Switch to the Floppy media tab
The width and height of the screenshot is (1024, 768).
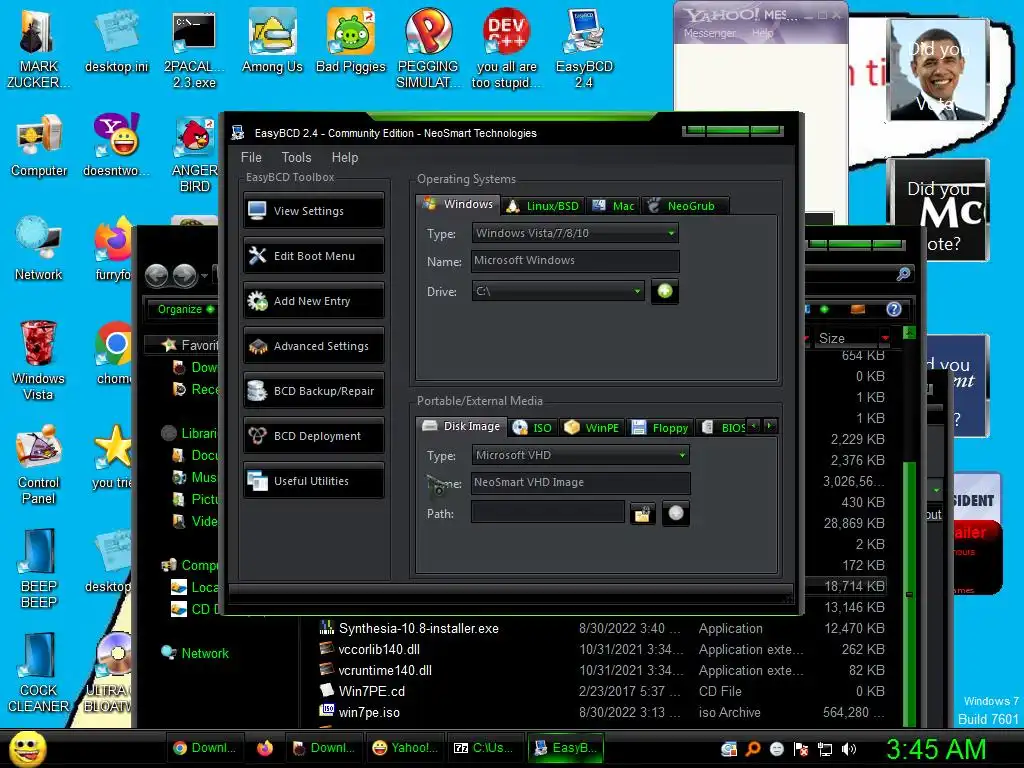pos(660,428)
